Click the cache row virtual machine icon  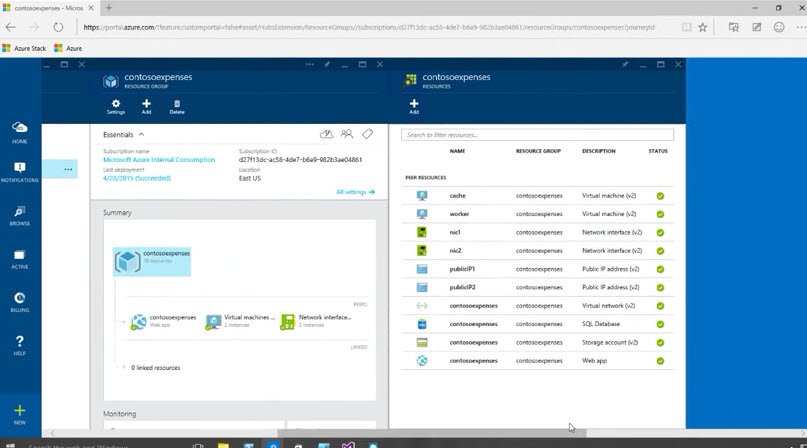(x=422, y=196)
